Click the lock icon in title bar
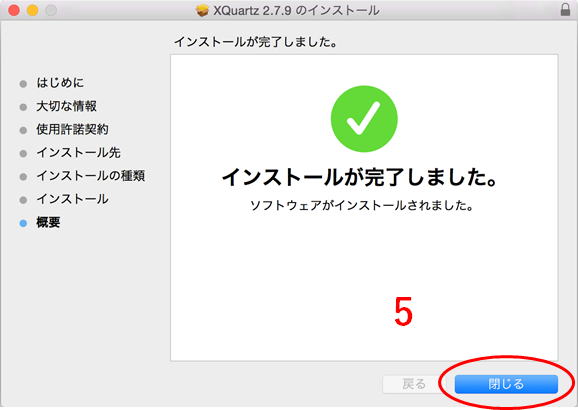Image resolution: width=578 pixels, height=410 pixels. 565,10
